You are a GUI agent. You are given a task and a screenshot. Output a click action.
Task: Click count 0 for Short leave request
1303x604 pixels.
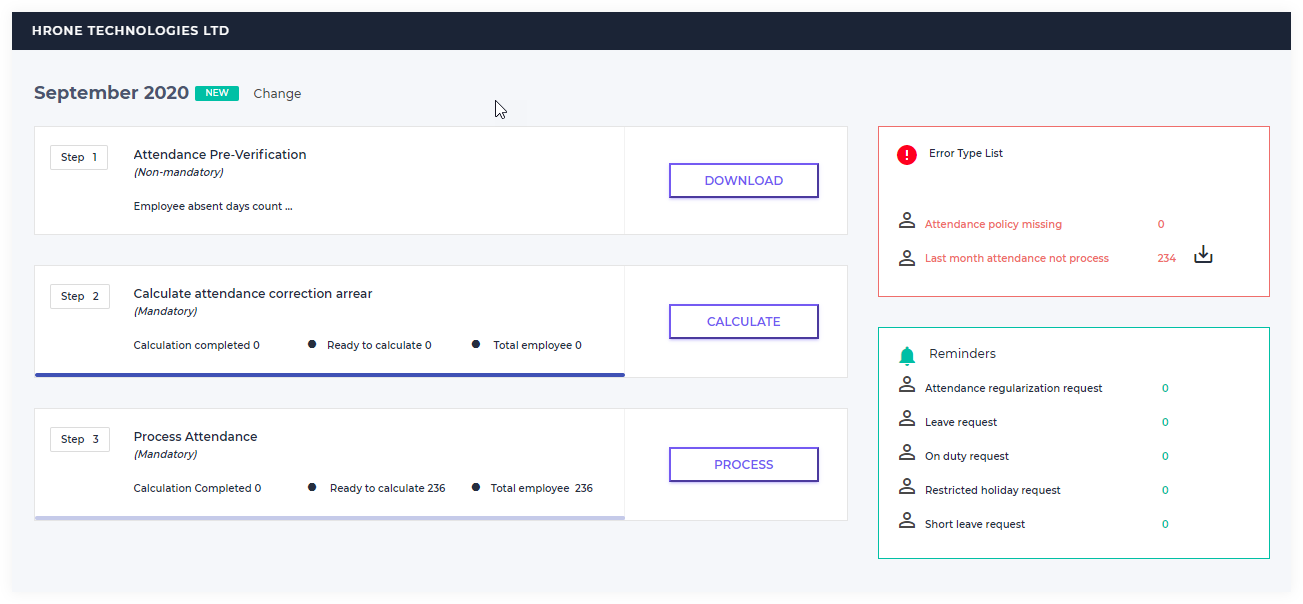1165,524
